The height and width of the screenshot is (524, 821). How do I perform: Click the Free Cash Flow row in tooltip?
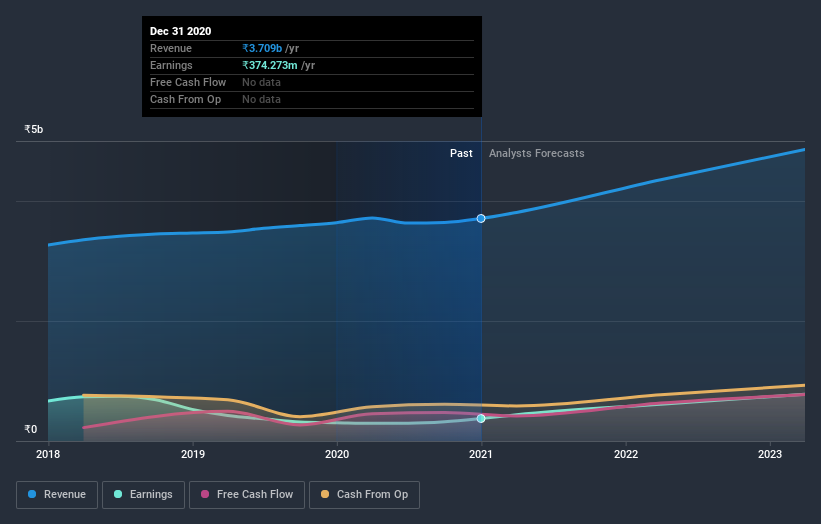pos(312,83)
